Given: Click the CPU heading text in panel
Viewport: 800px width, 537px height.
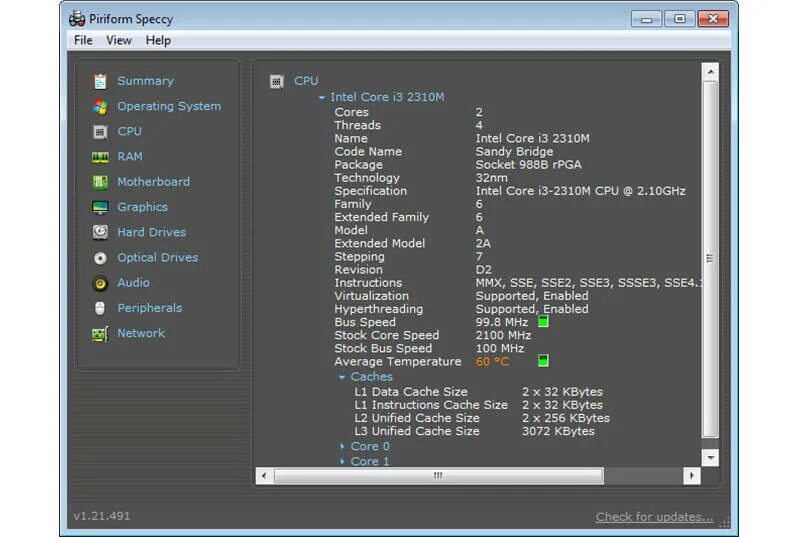Looking at the screenshot, I should click(306, 81).
